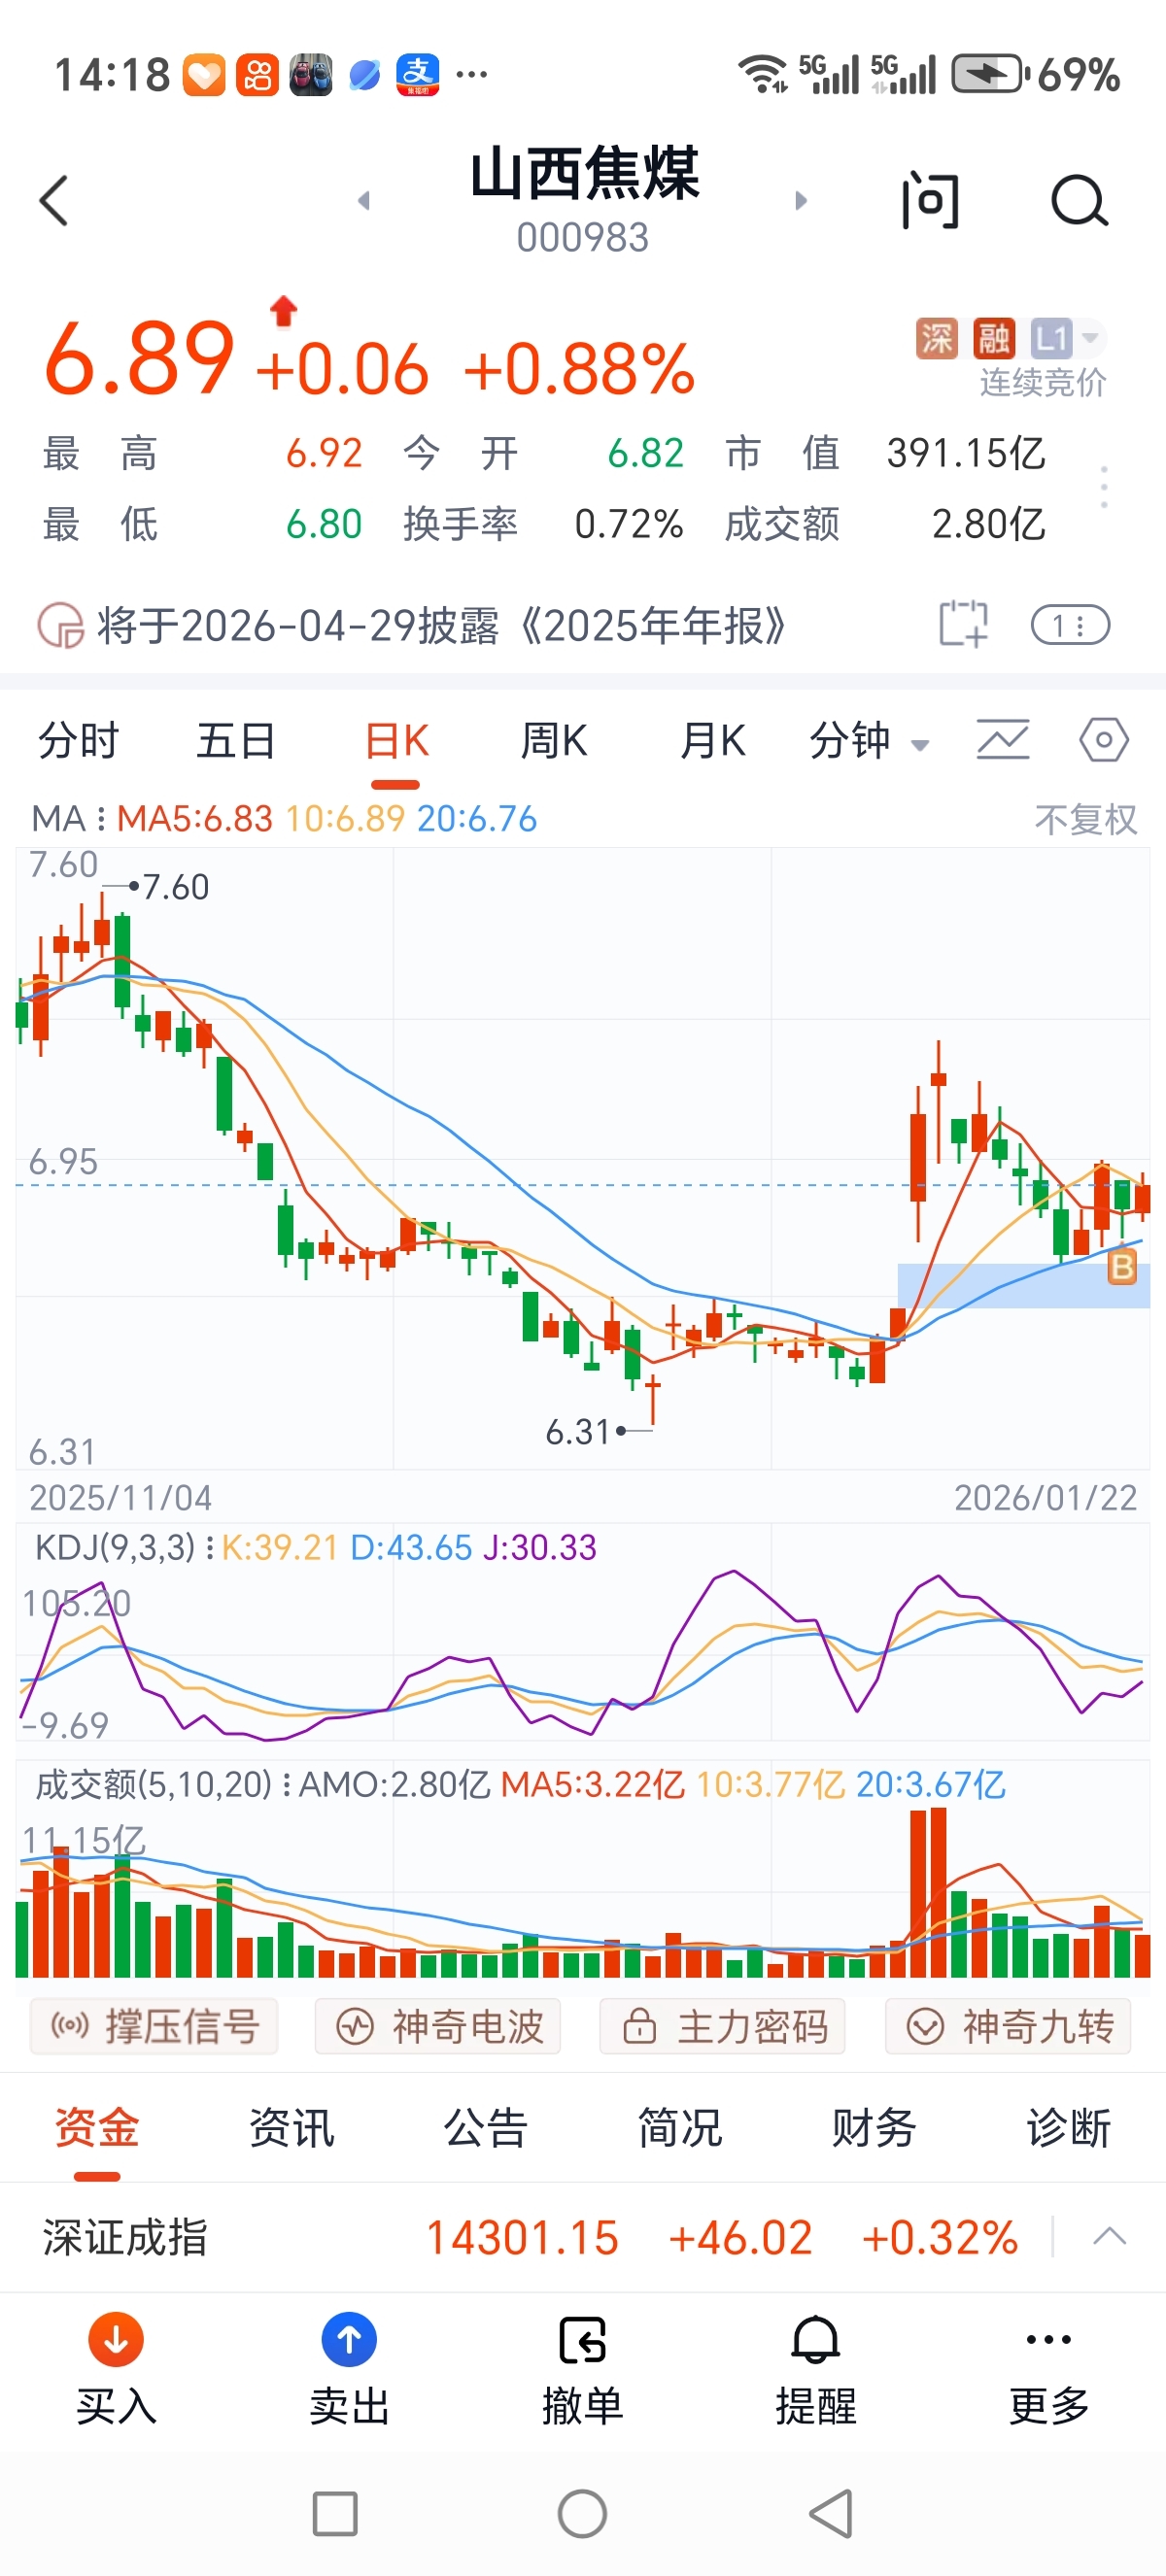The width and height of the screenshot is (1166, 2576).
Task: Tap the 市值 391.15亿 value
Action: point(966,454)
